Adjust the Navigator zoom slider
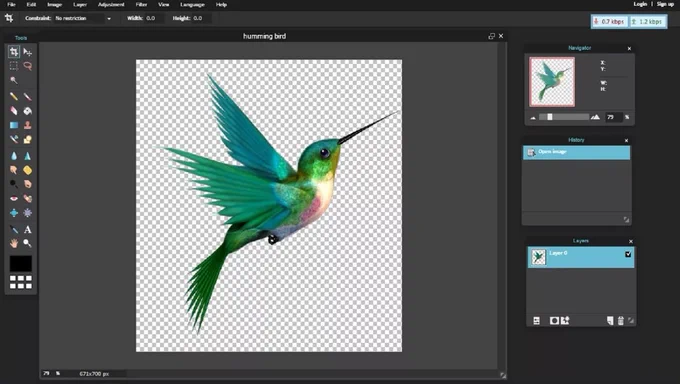This screenshot has width=680, height=384. pos(564,117)
